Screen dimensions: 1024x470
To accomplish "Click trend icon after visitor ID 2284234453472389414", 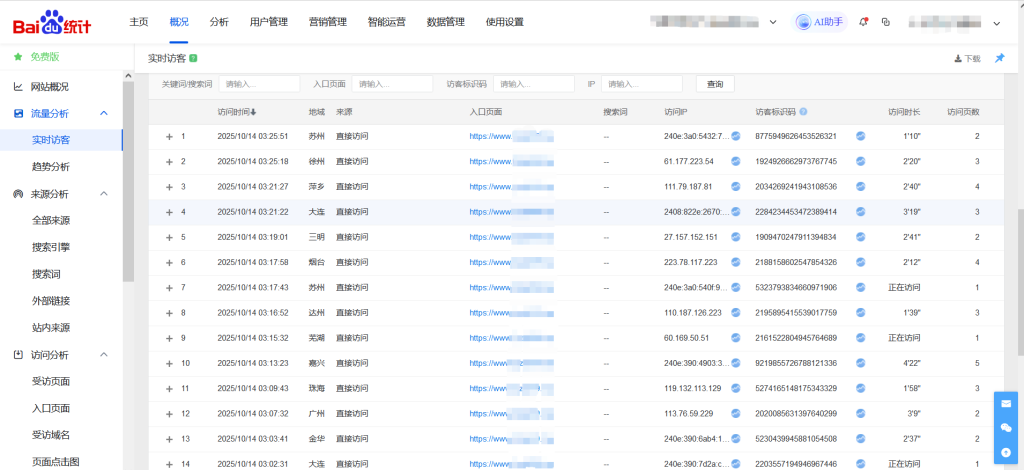I will point(861,212).
